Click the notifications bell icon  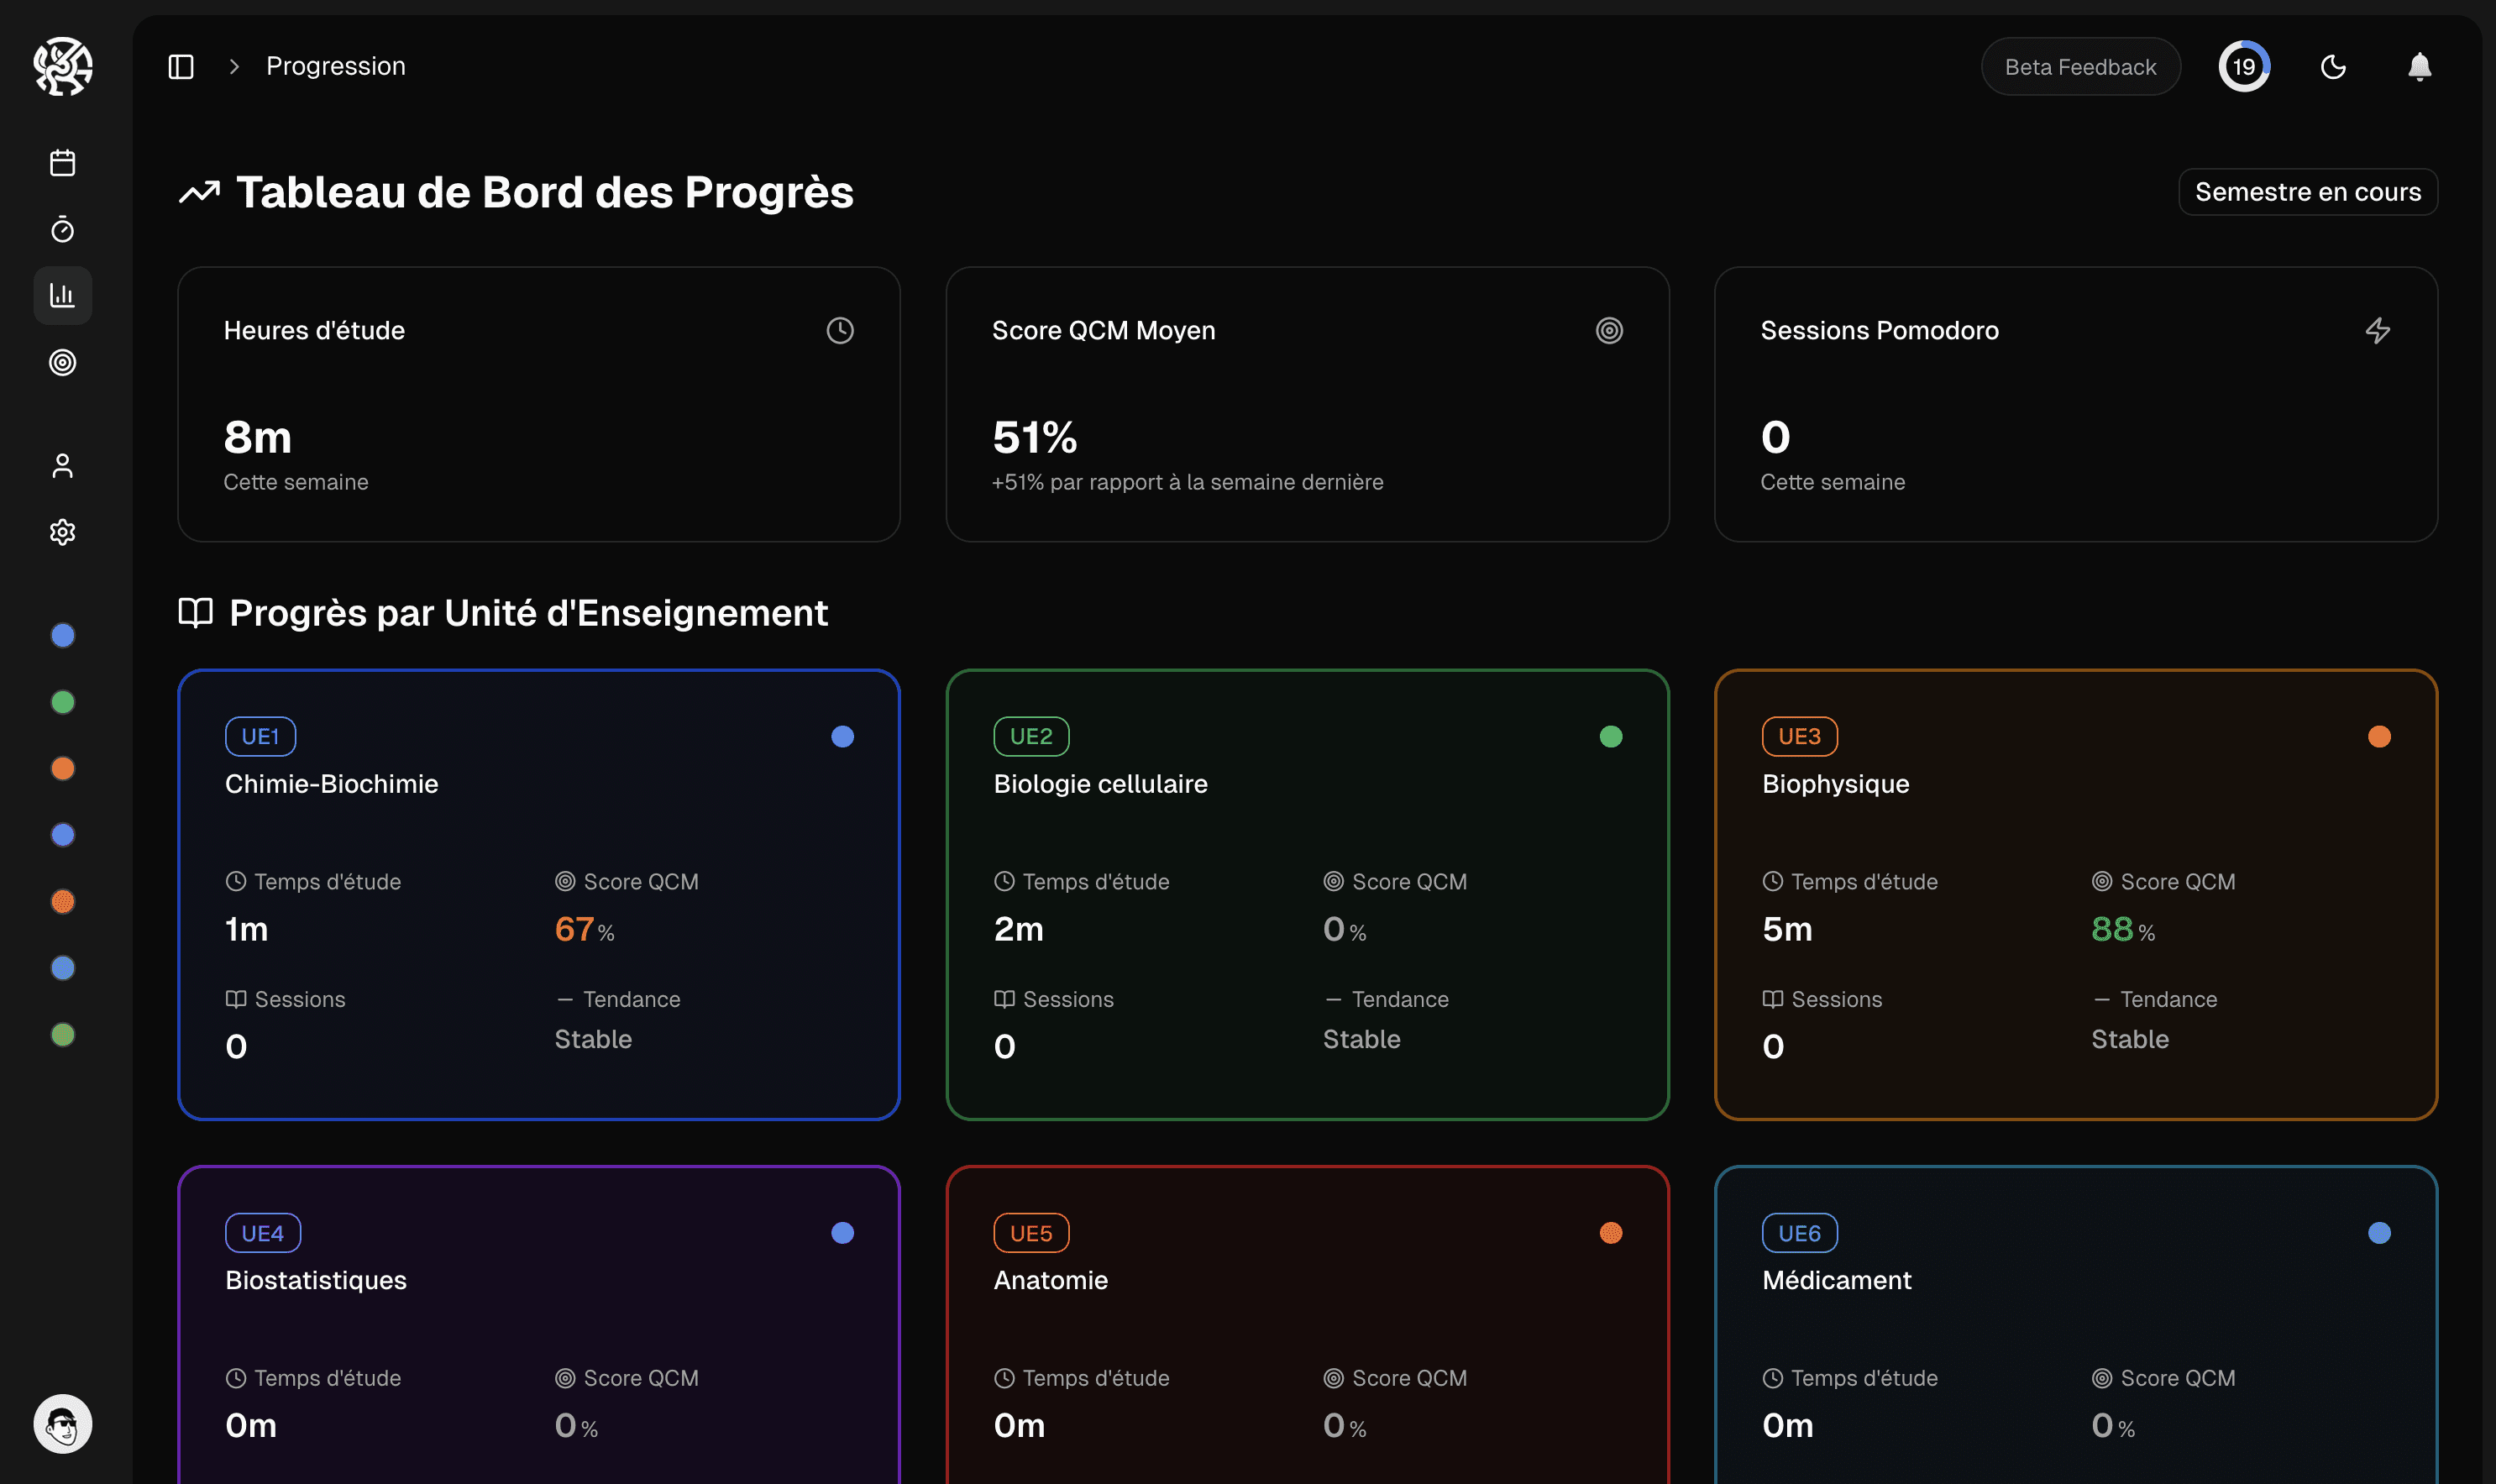[2419, 67]
